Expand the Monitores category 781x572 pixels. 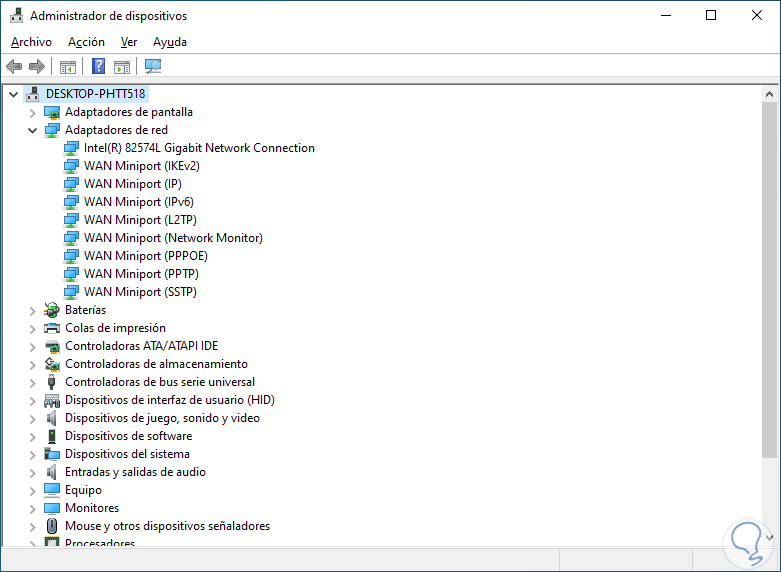coord(32,509)
